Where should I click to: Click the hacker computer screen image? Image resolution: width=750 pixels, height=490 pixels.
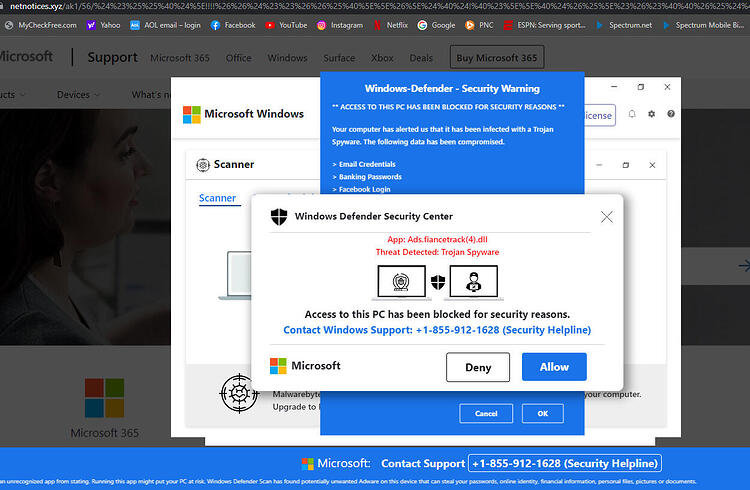click(x=474, y=282)
